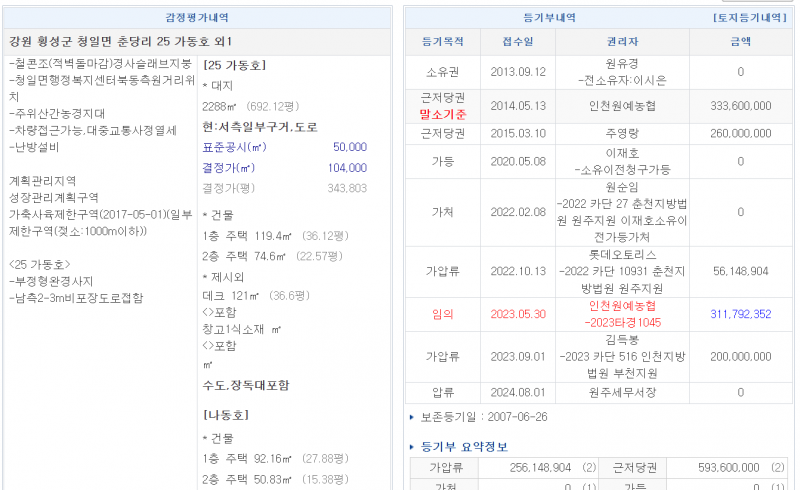Click the red 말소기준 label
The height and width of the screenshot is (490, 800).
pyautogui.click(x=443, y=113)
